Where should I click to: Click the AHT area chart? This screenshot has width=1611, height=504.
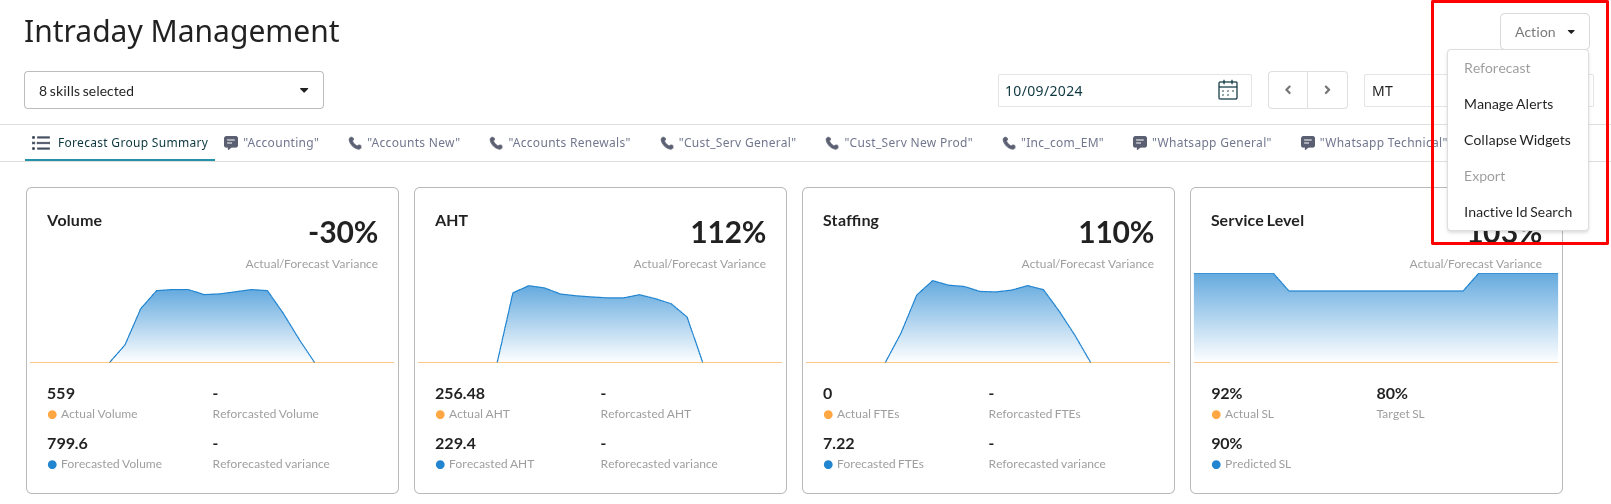[600, 323]
